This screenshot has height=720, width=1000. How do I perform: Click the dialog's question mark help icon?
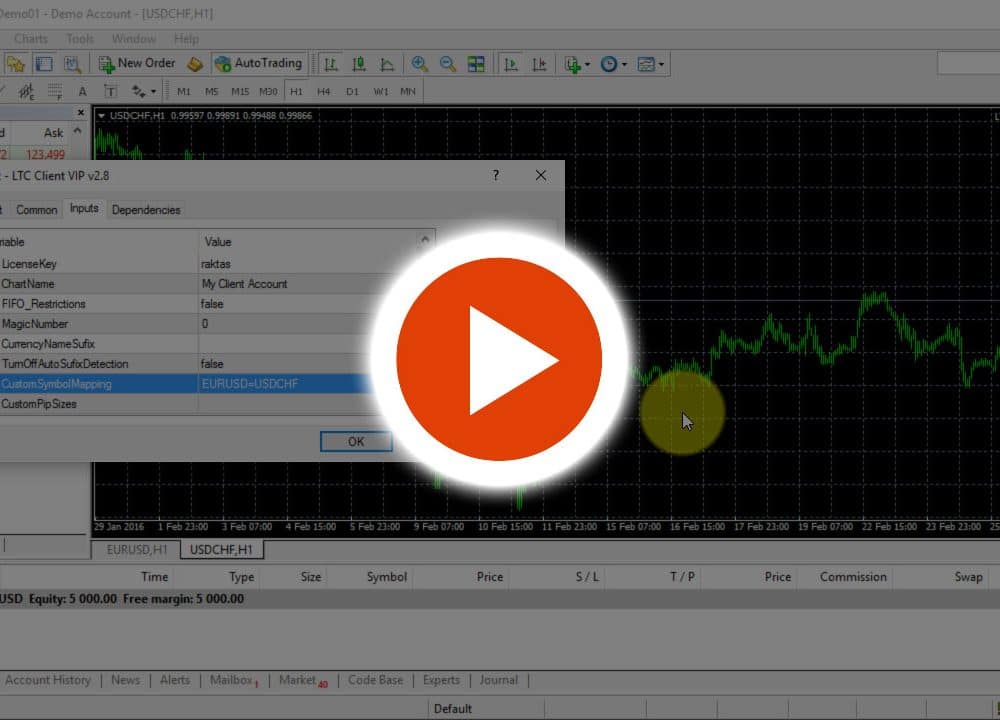[496, 175]
